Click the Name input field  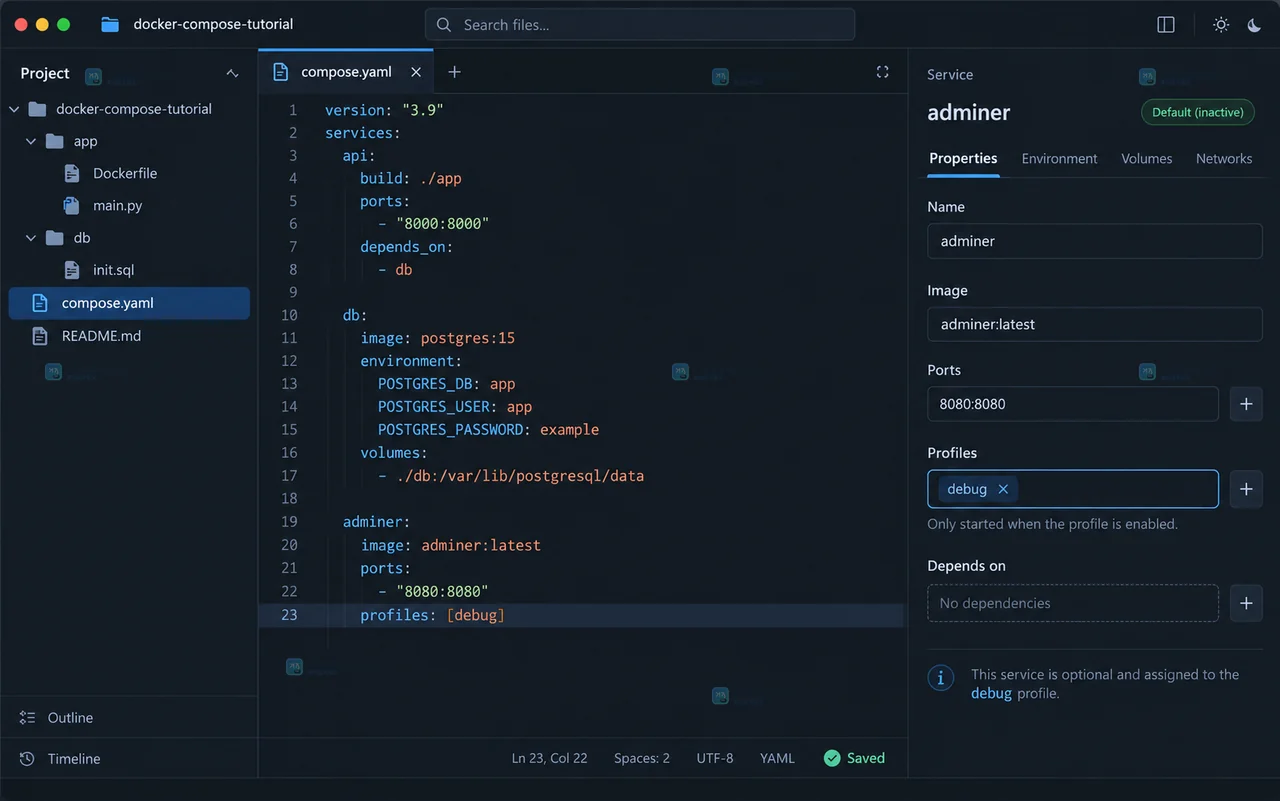pos(1095,241)
